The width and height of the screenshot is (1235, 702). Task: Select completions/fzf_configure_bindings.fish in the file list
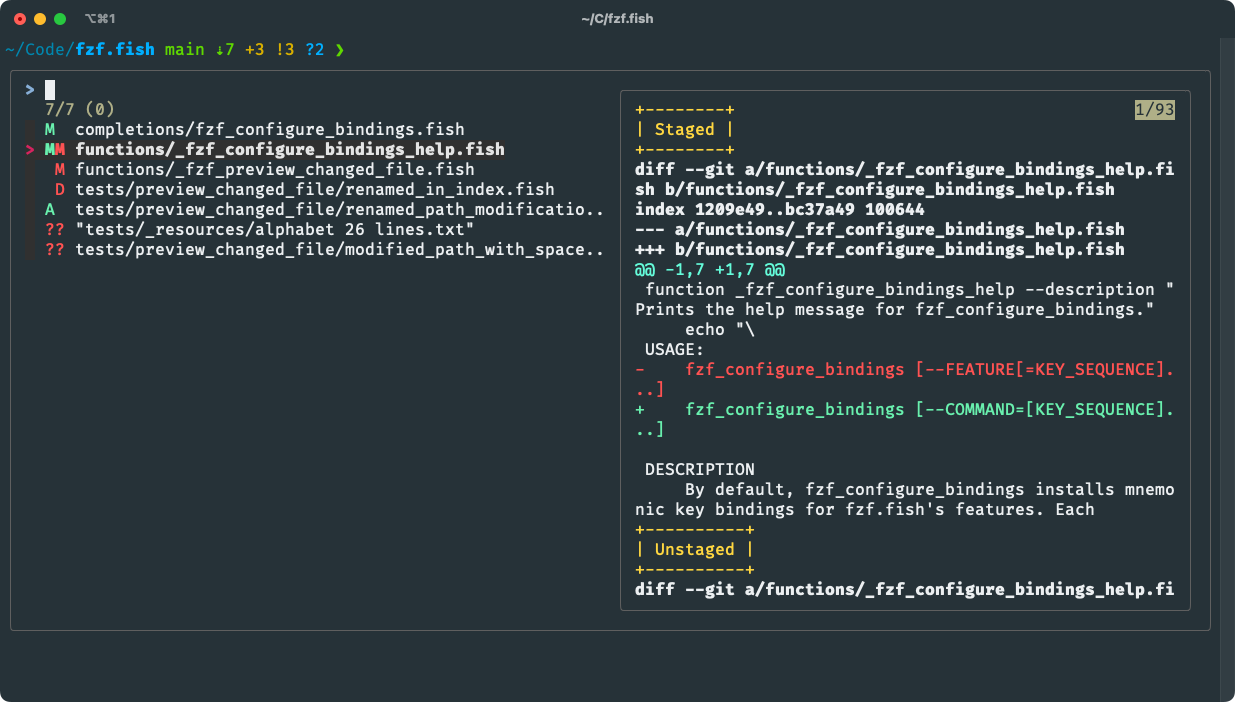click(x=269, y=129)
